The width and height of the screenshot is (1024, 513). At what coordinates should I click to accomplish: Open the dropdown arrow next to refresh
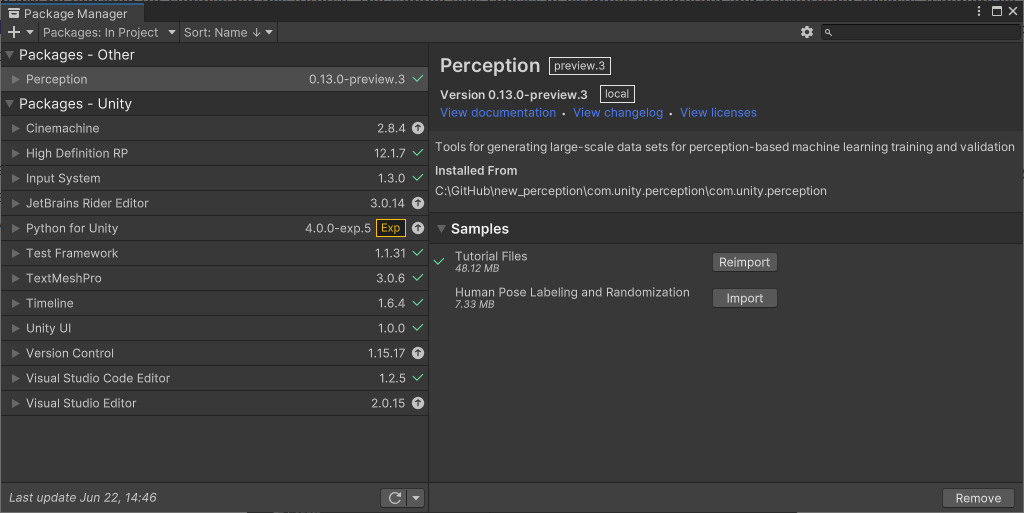point(417,498)
